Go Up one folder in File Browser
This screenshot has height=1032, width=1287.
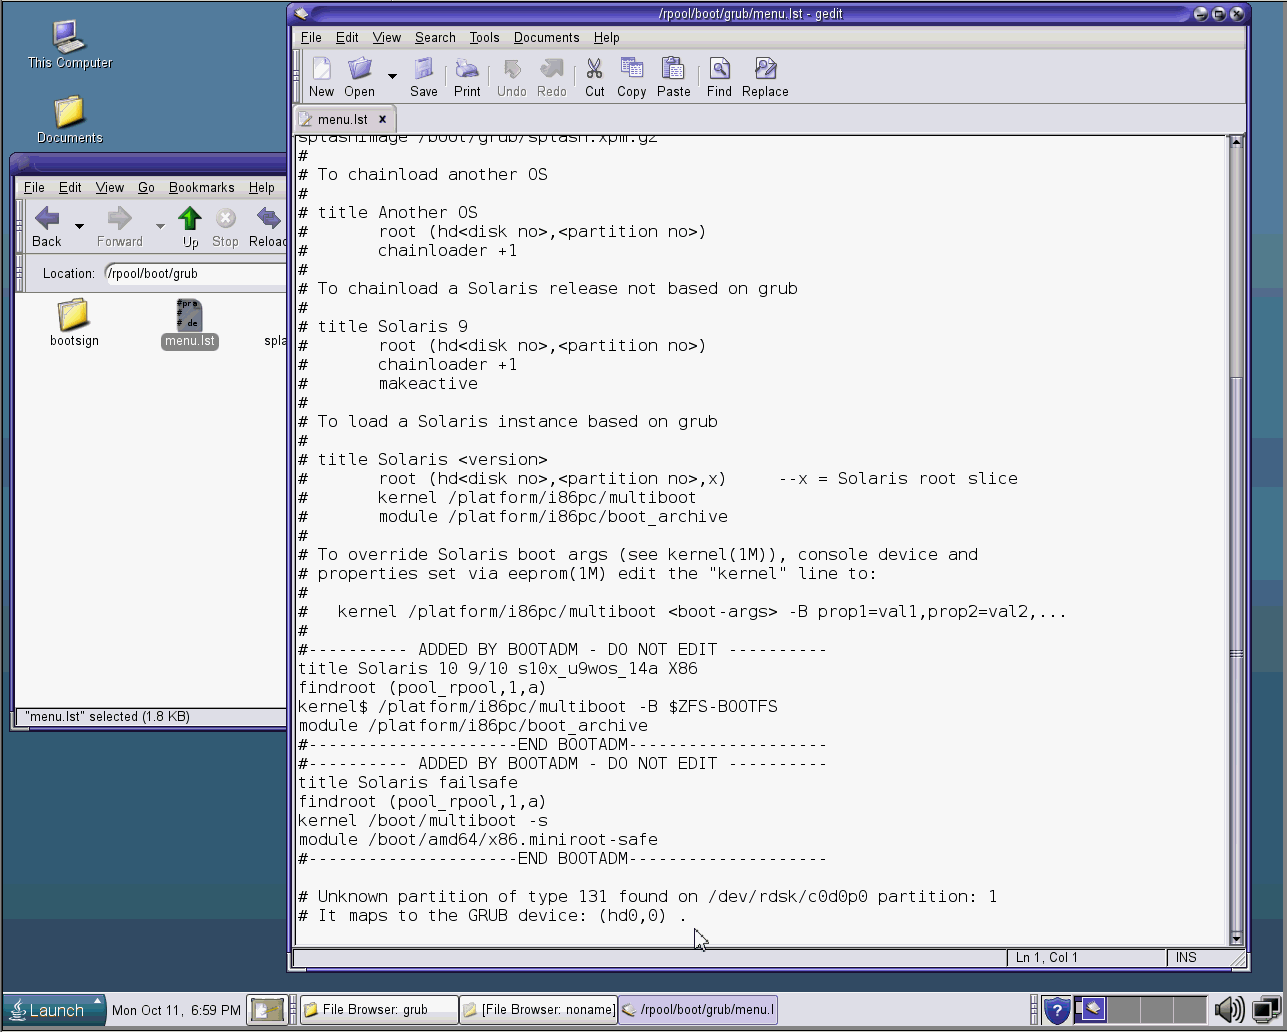tap(190, 227)
